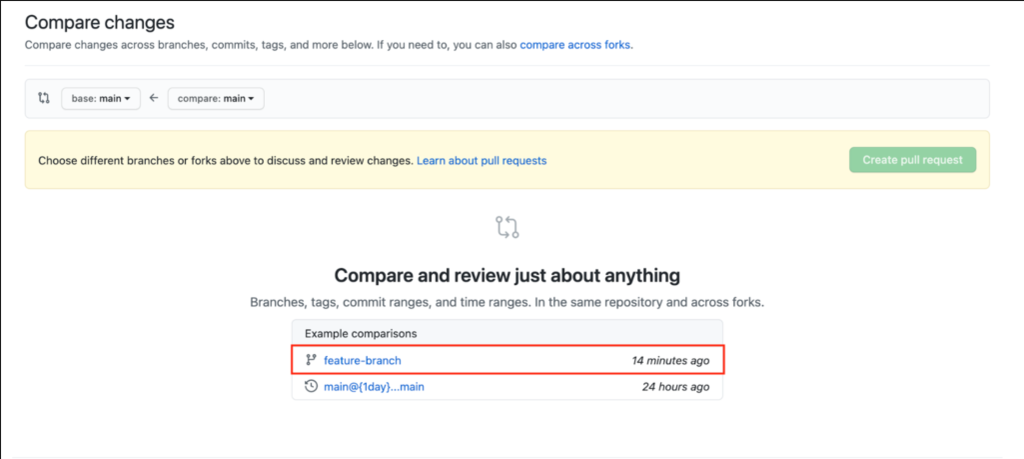Click the branch icon next to feature-branch

pyautogui.click(x=311, y=360)
